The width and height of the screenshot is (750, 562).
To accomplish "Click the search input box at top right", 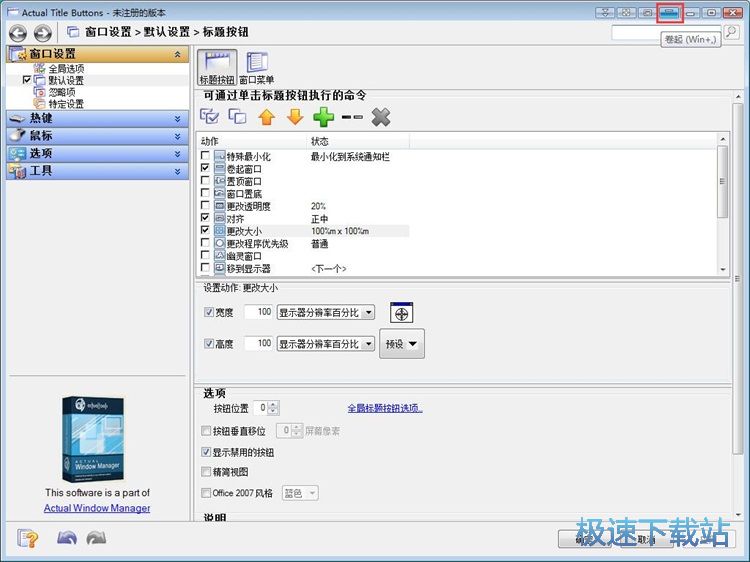I will tap(667, 32).
